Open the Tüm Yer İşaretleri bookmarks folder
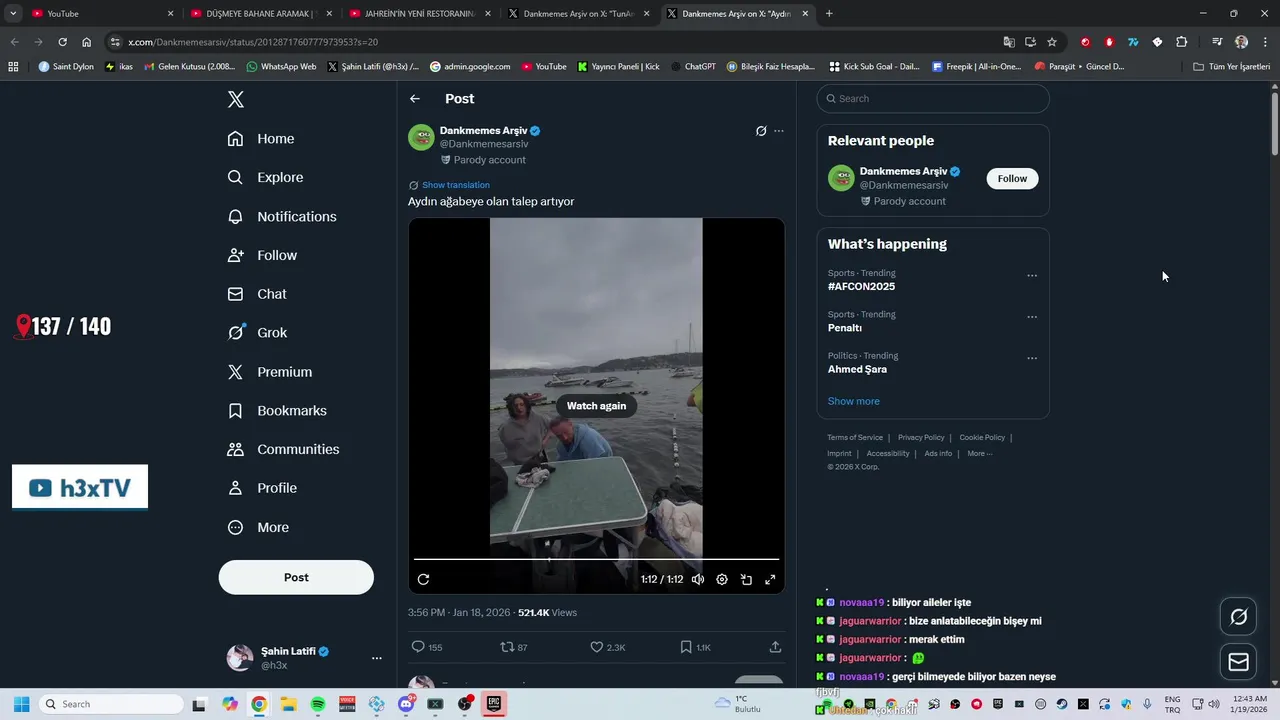Image resolution: width=1280 pixels, height=720 pixels. point(1232,67)
